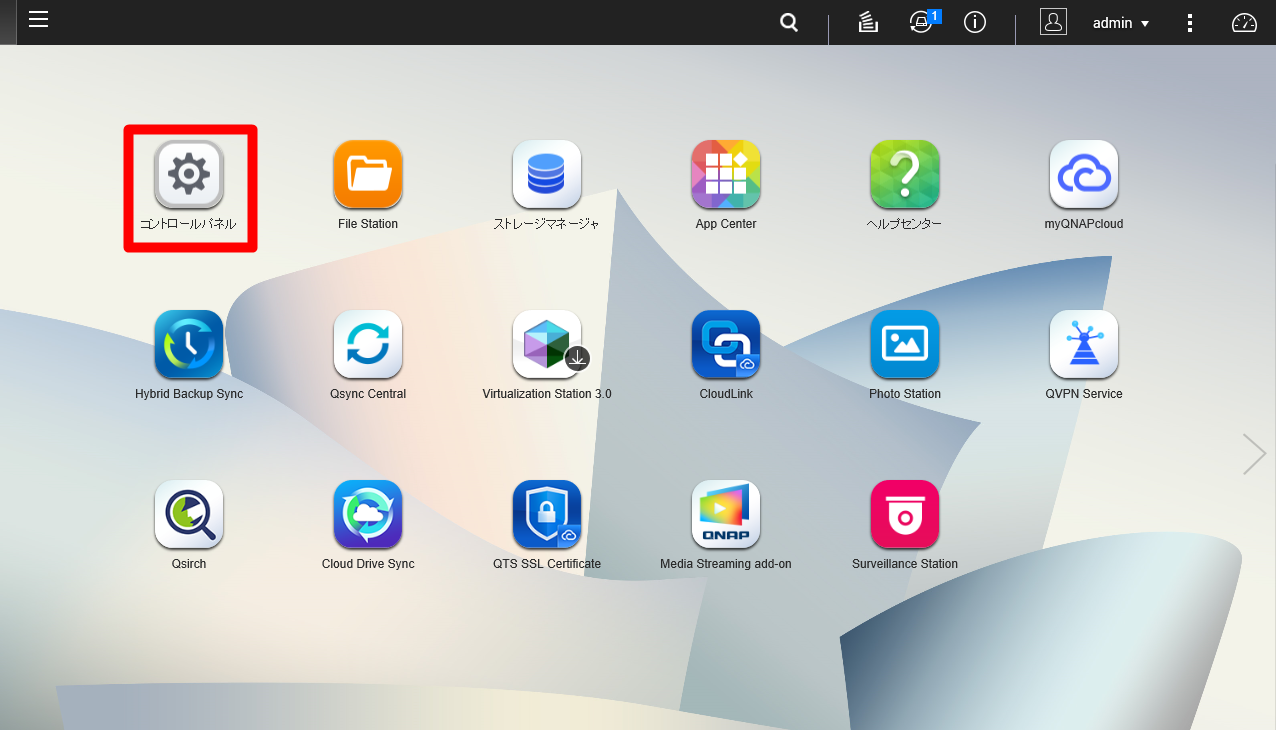Launch CloudLink app

(726, 344)
